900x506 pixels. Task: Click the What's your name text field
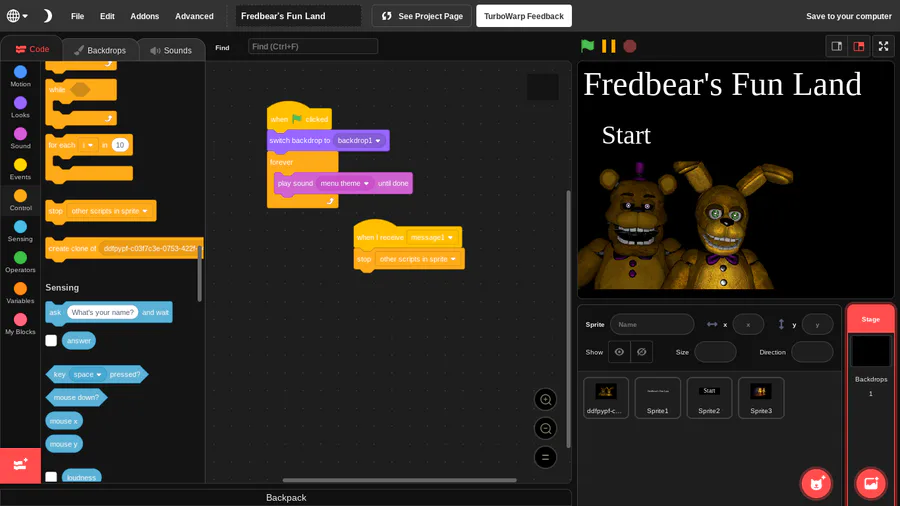(102, 313)
